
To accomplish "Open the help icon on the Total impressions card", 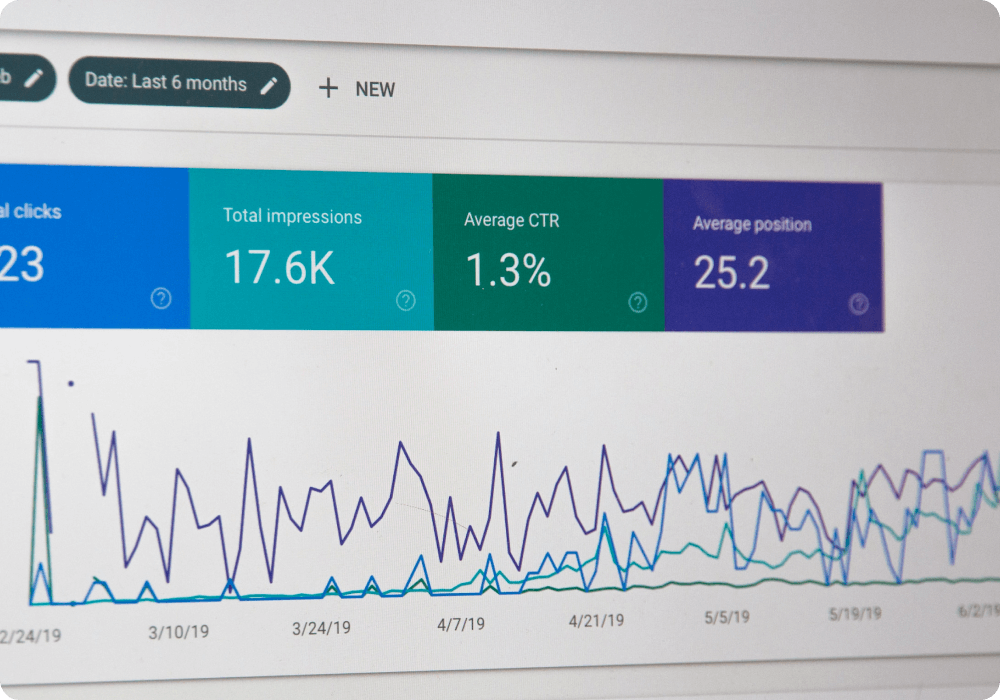I will [405, 300].
